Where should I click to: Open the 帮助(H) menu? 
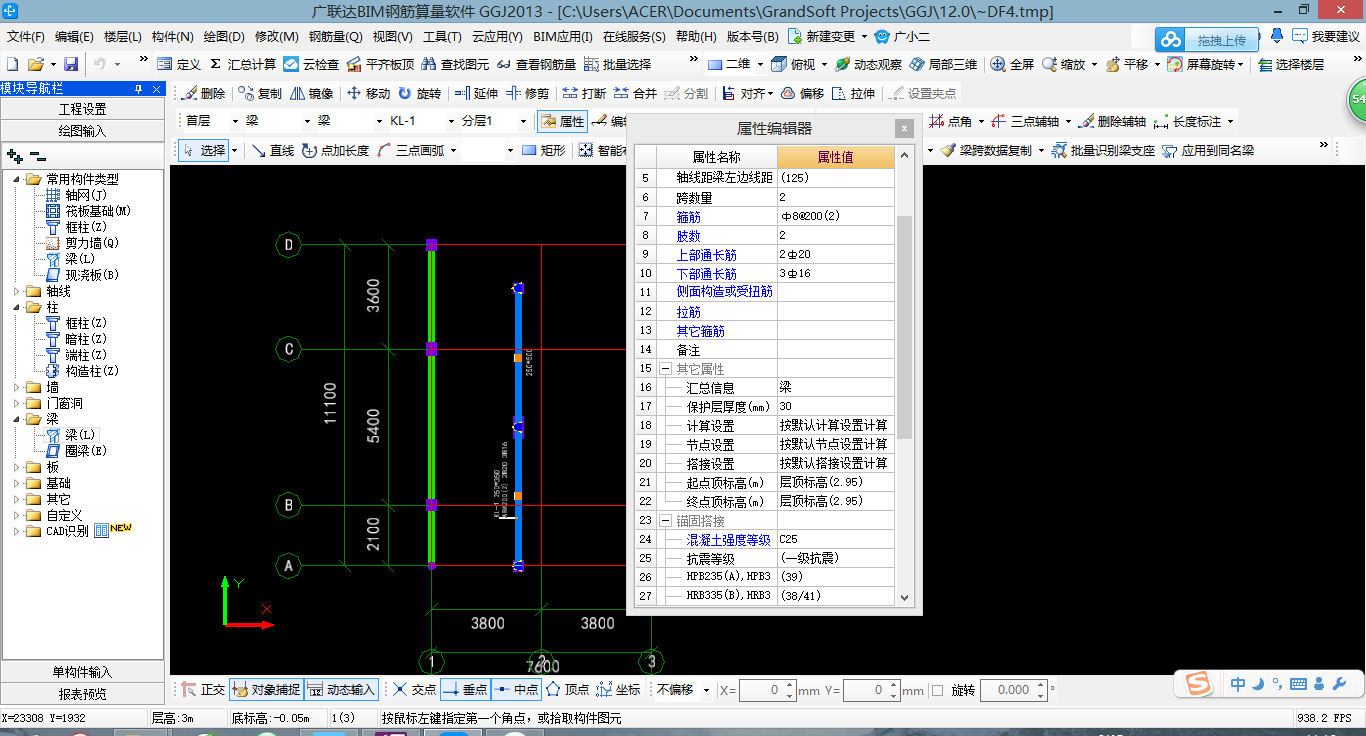pyautogui.click(x=697, y=36)
